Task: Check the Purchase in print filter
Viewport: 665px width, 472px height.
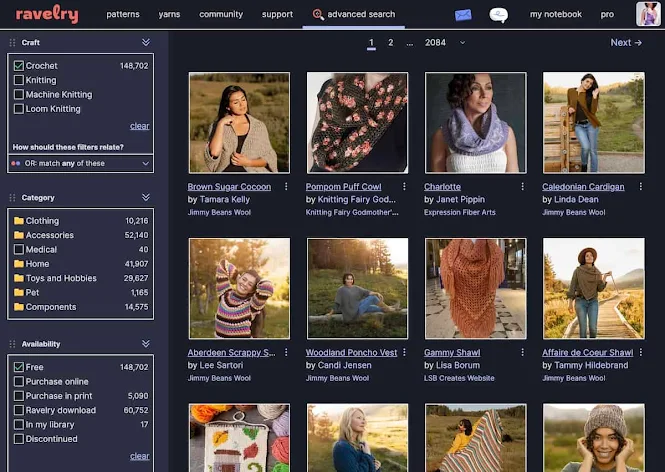Action: coord(19,396)
